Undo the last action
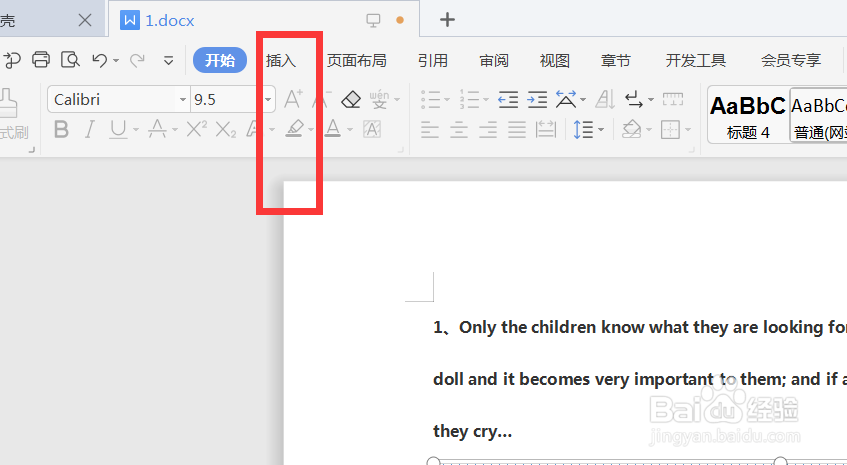This screenshot has height=465, width=847. [x=100, y=60]
